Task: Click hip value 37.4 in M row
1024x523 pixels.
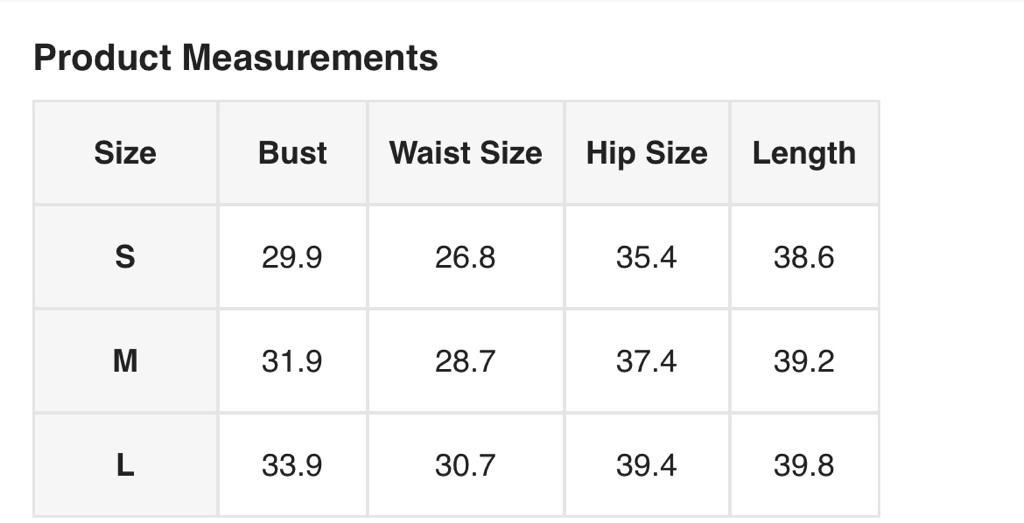Action: 646,361
